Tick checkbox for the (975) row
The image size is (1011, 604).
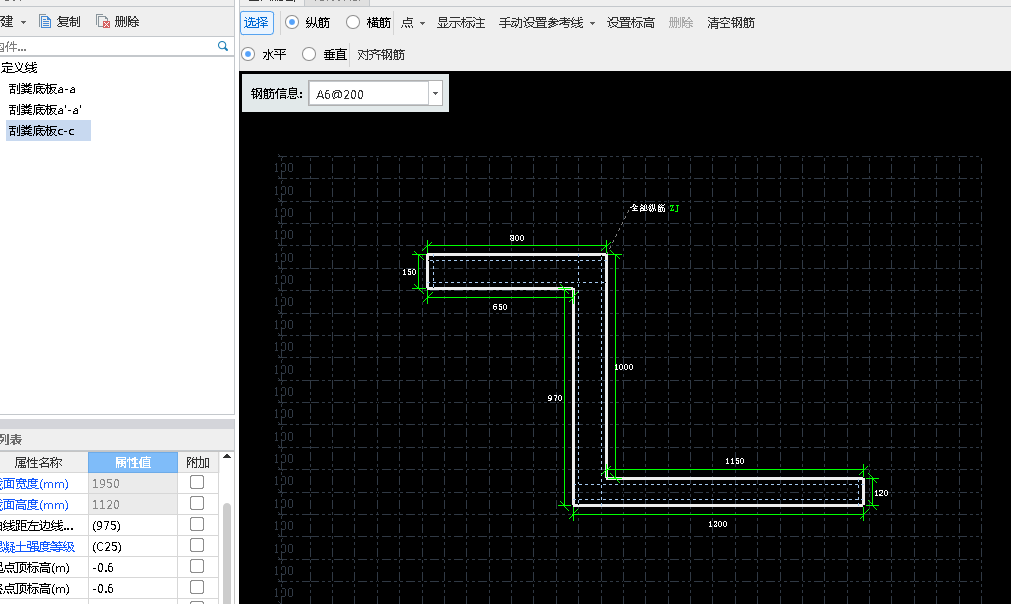click(x=197, y=524)
